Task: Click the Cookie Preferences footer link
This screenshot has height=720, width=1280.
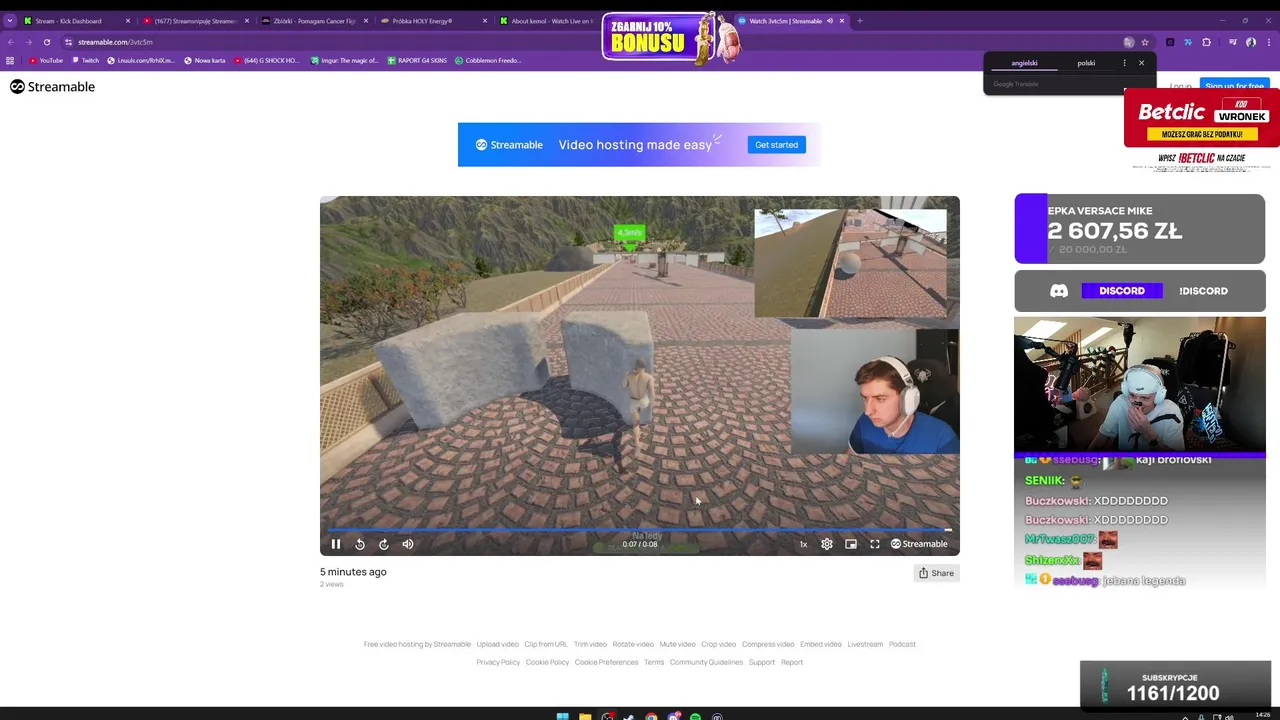Action: (606, 662)
